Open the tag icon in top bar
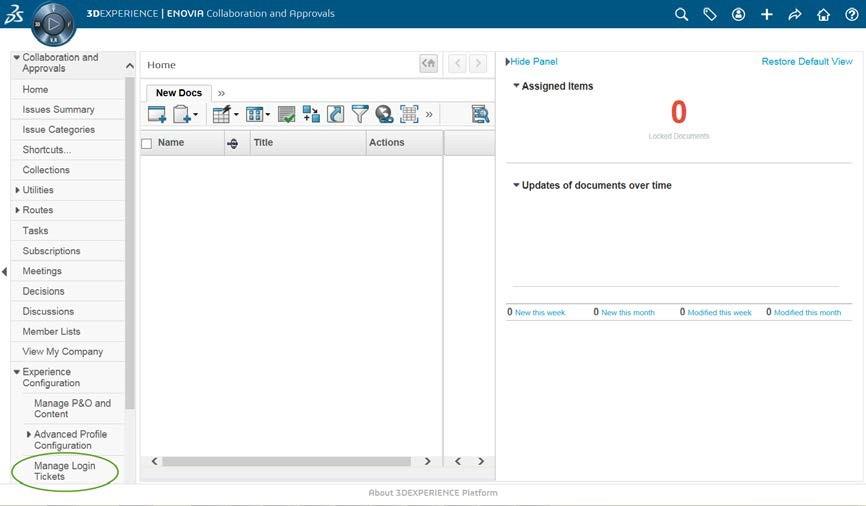This screenshot has height=506, width=866. [x=710, y=14]
